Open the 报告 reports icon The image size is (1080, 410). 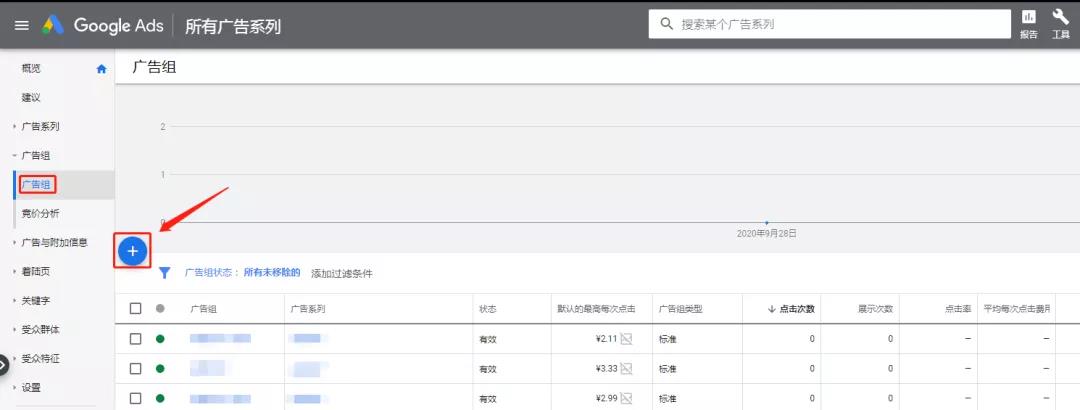[x=1028, y=24]
